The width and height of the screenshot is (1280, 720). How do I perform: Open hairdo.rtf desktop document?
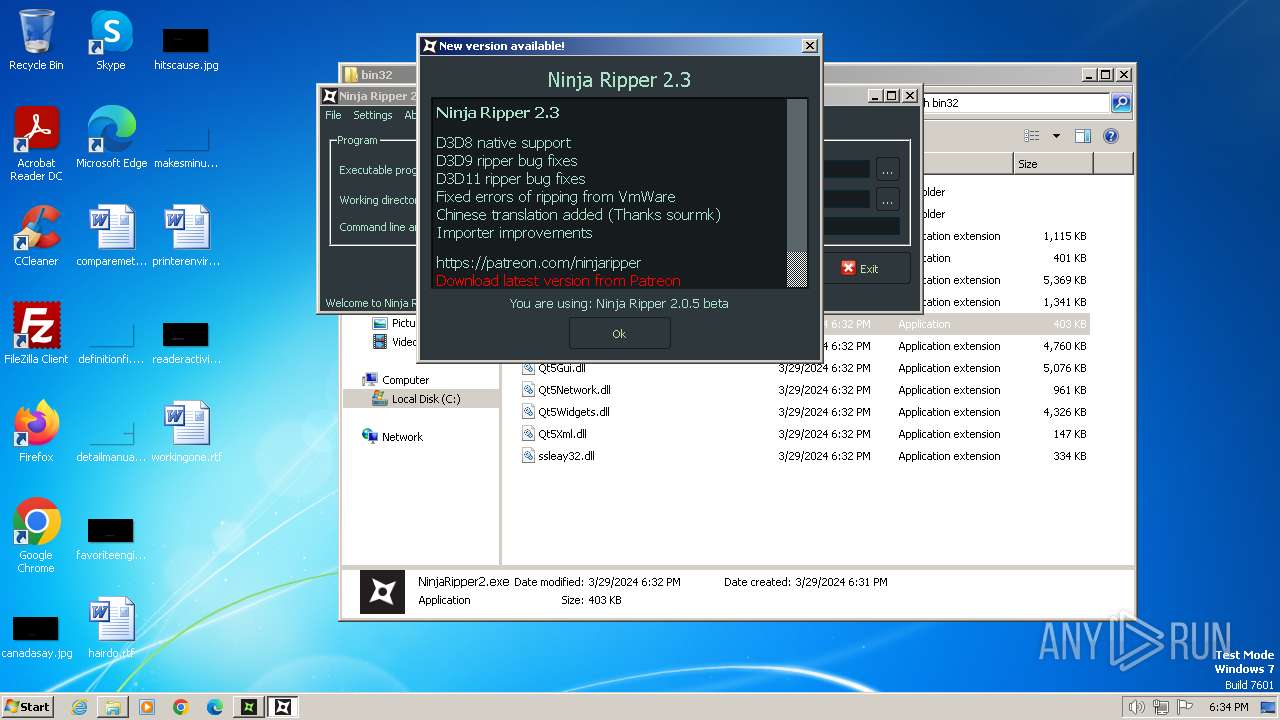pyautogui.click(x=111, y=628)
